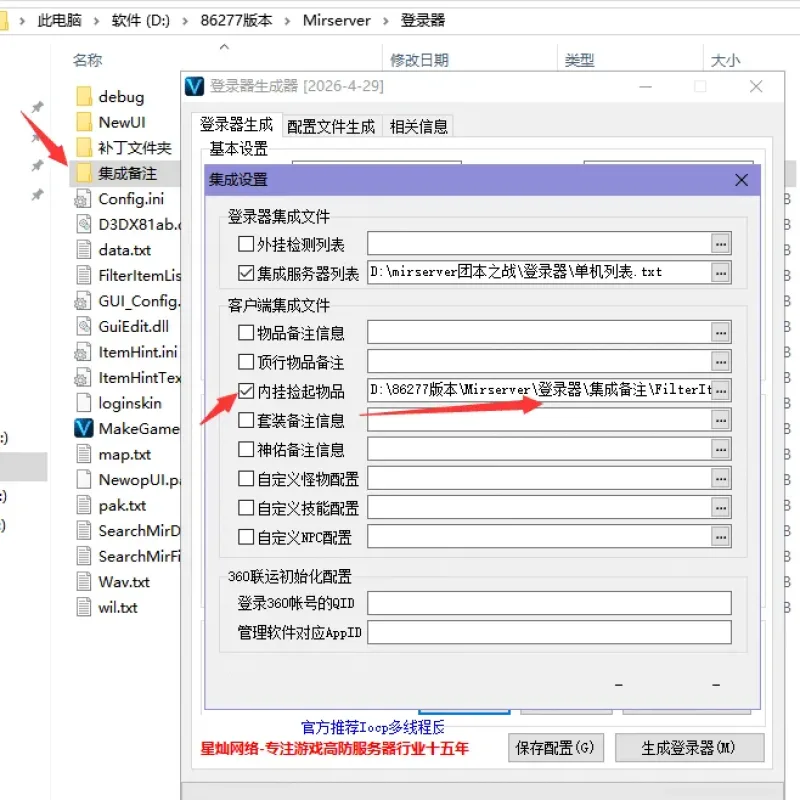Sort Explorer by 修改日期 column
800x800 pixels.
point(419,60)
